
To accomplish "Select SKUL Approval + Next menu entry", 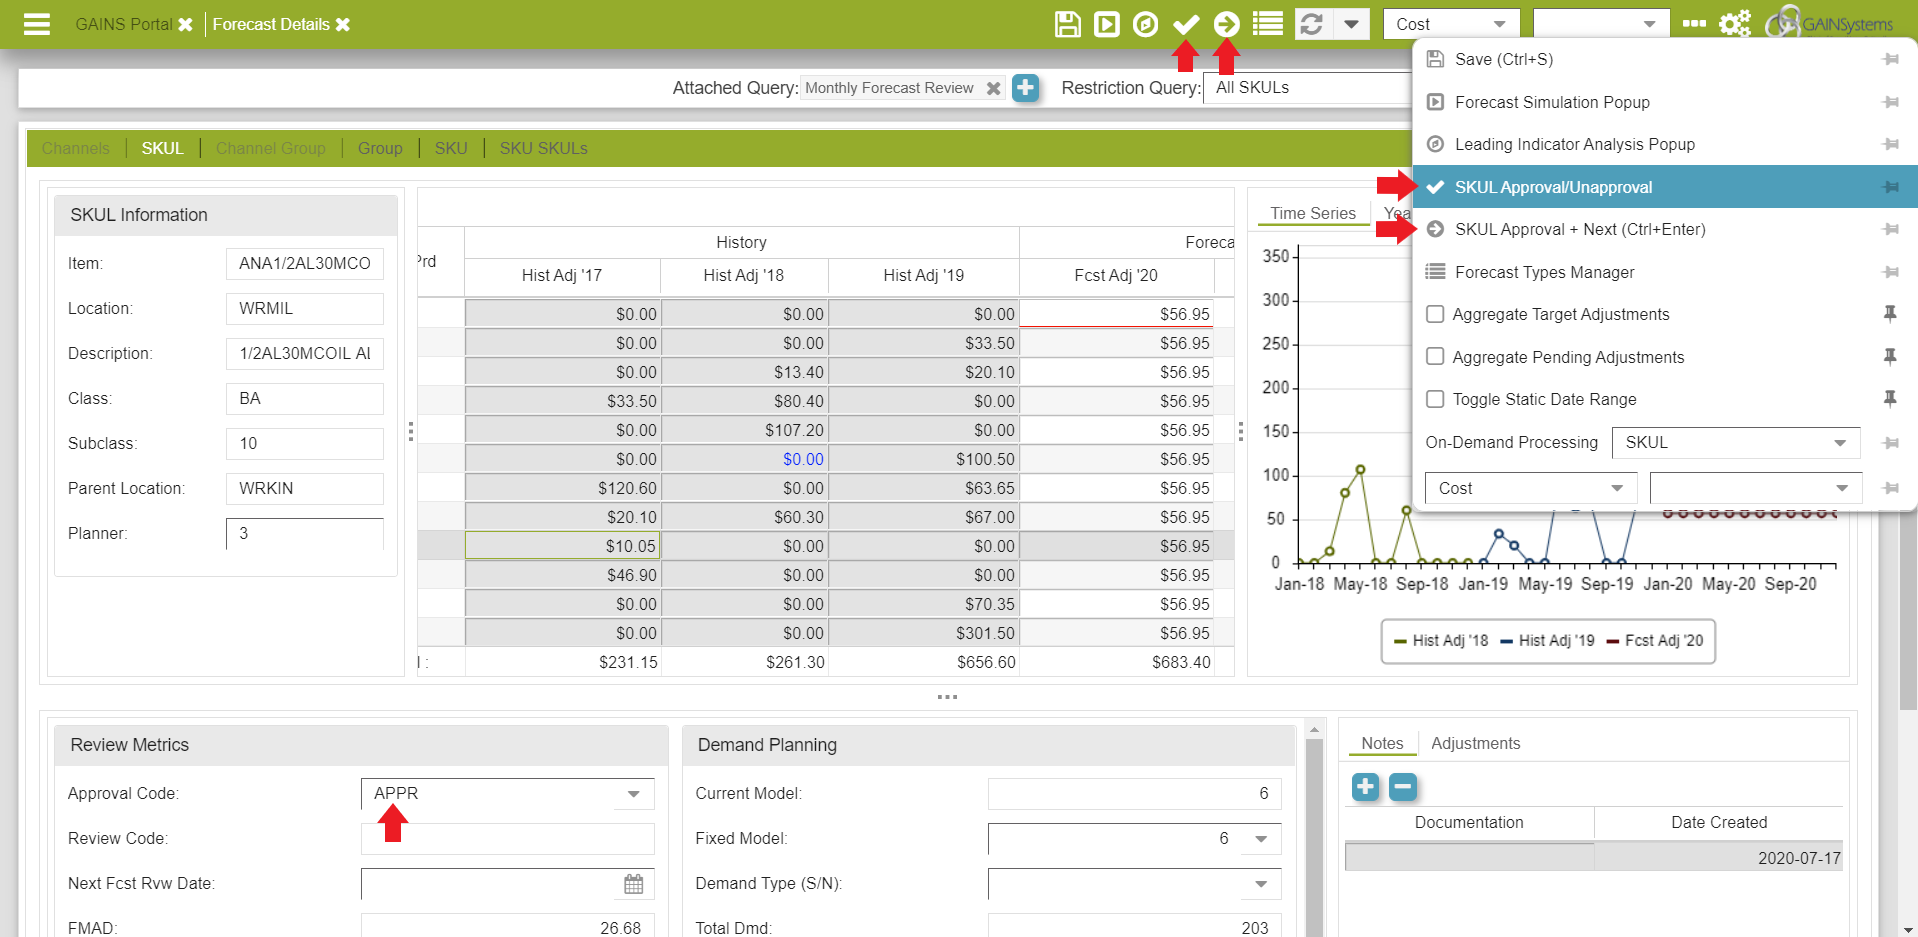I will tap(1579, 230).
